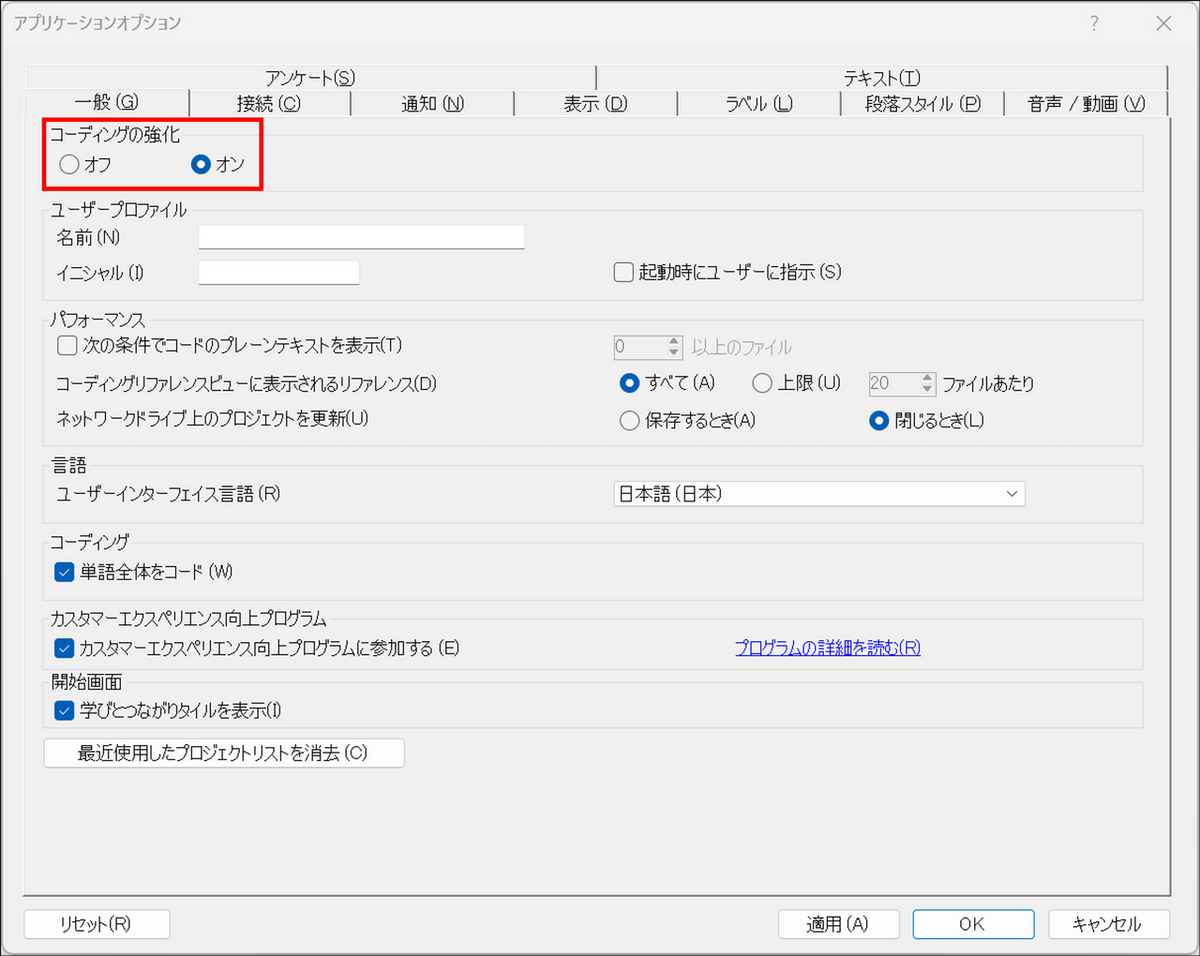The image size is (1200, 956).
Task: Toggle 単語全体をコード checkbox
Action: point(66,572)
